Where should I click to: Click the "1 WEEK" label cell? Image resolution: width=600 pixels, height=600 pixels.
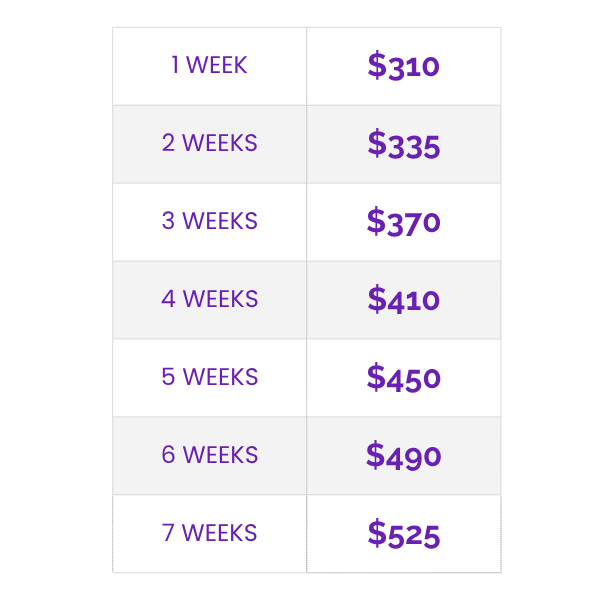pyautogui.click(x=209, y=66)
